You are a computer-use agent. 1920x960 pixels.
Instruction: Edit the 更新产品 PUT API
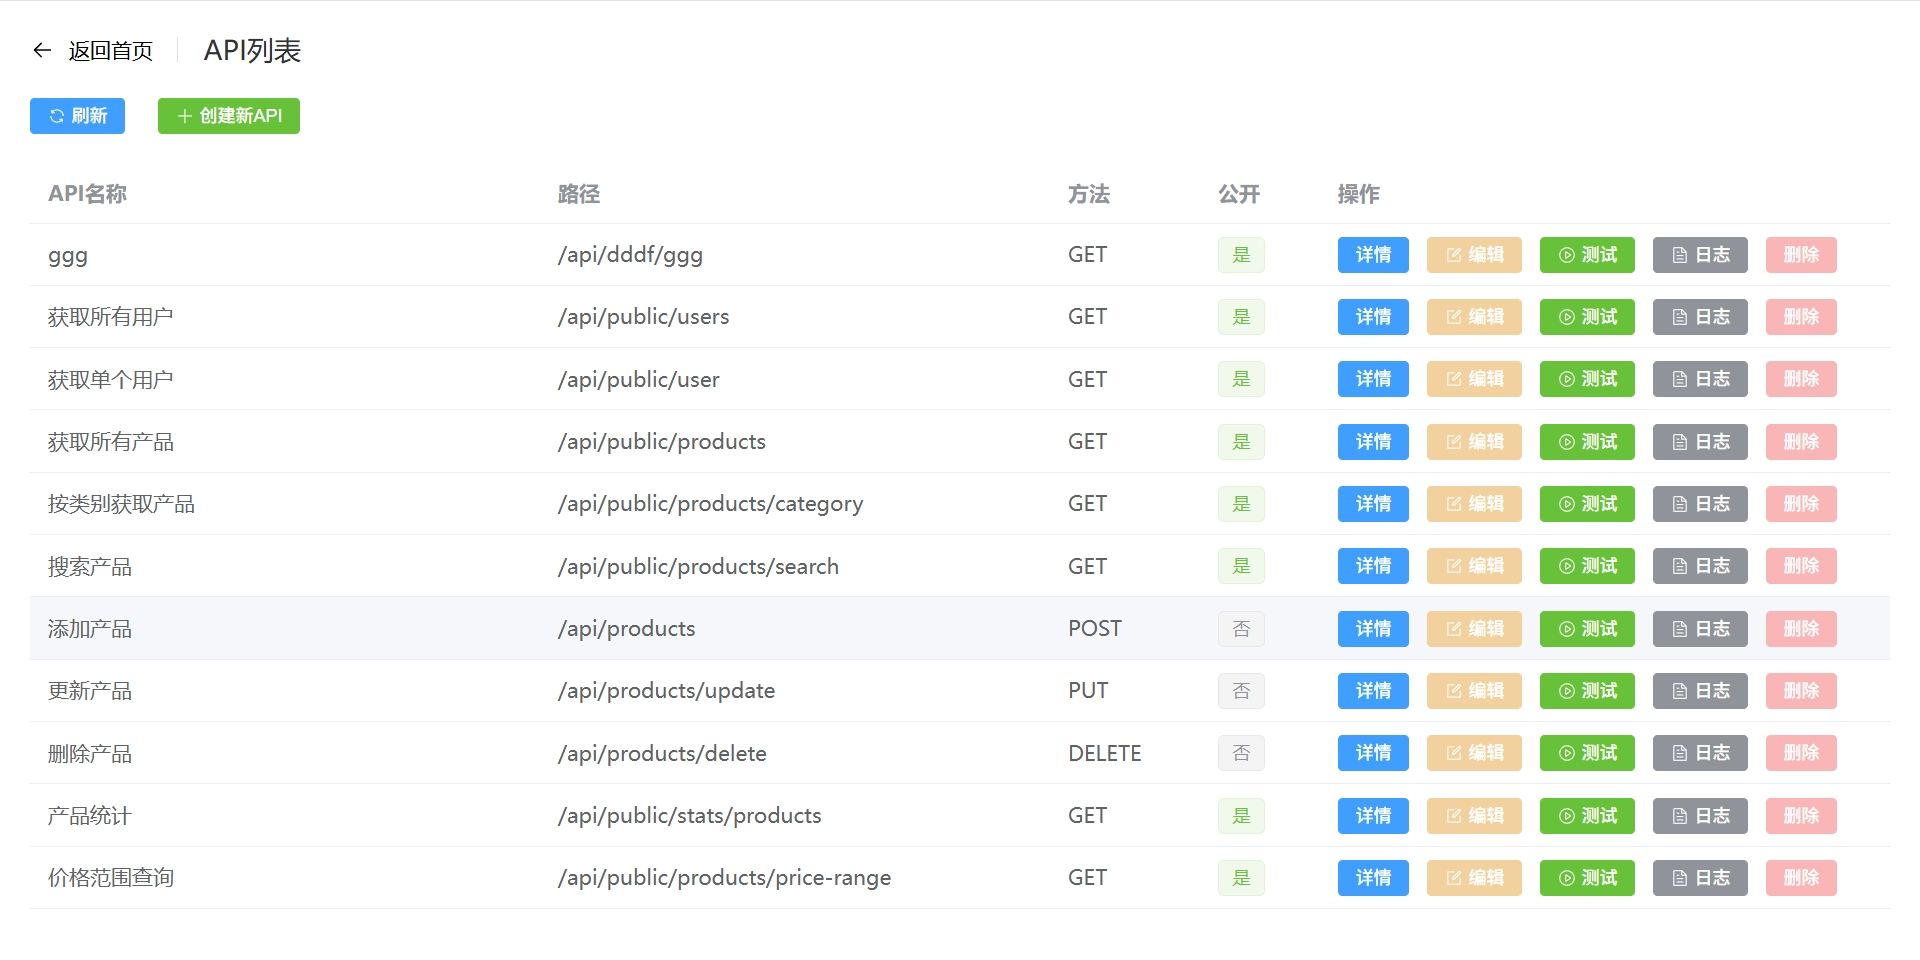tap(1474, 691)
